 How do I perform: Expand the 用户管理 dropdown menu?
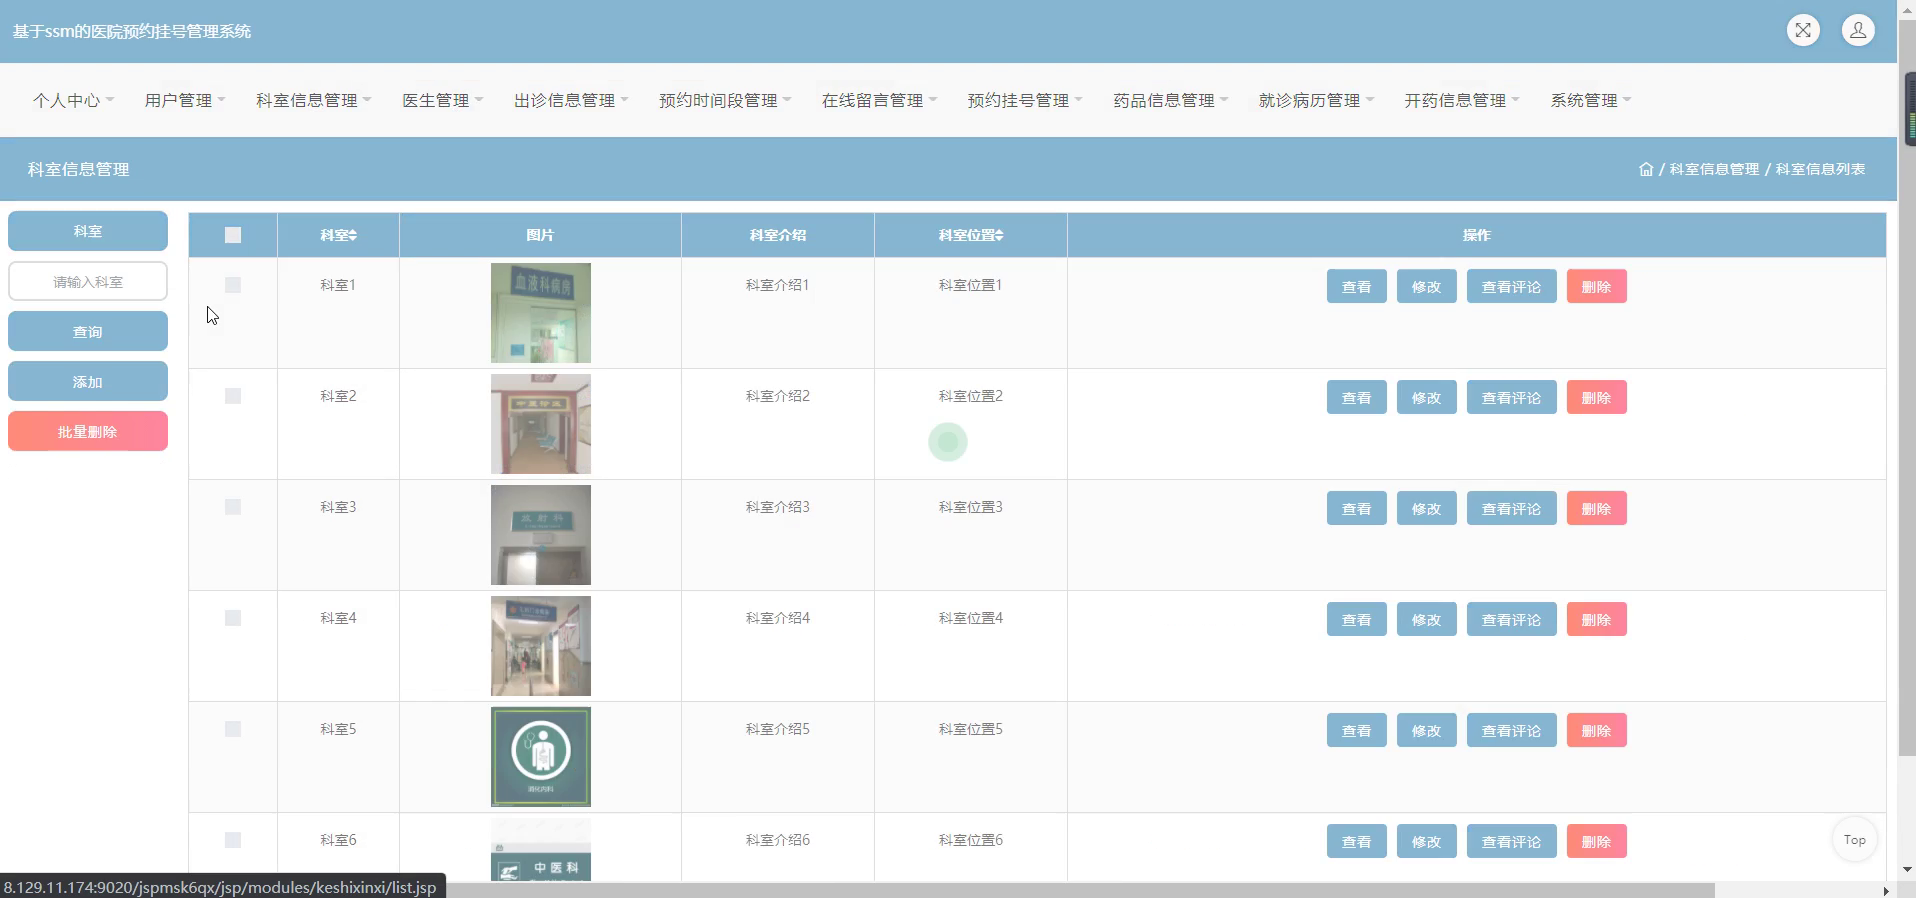click(x=185, y=100)
